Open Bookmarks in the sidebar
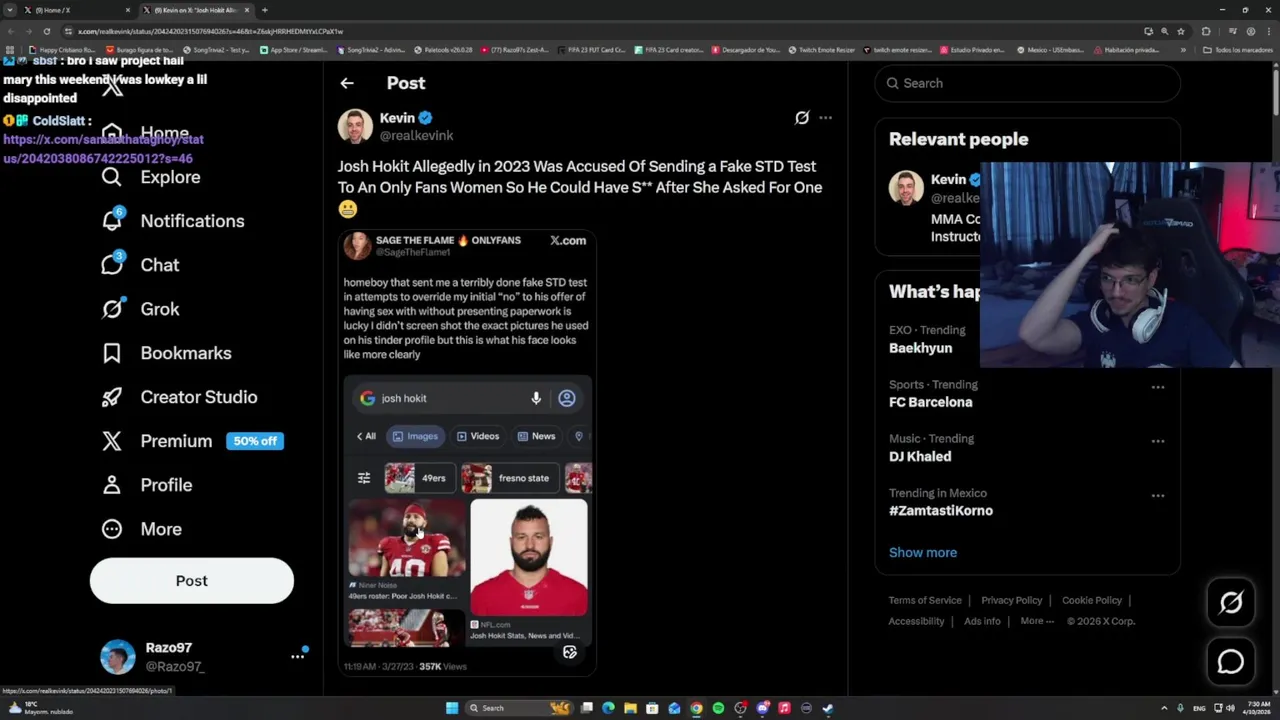 click(166, 353)
